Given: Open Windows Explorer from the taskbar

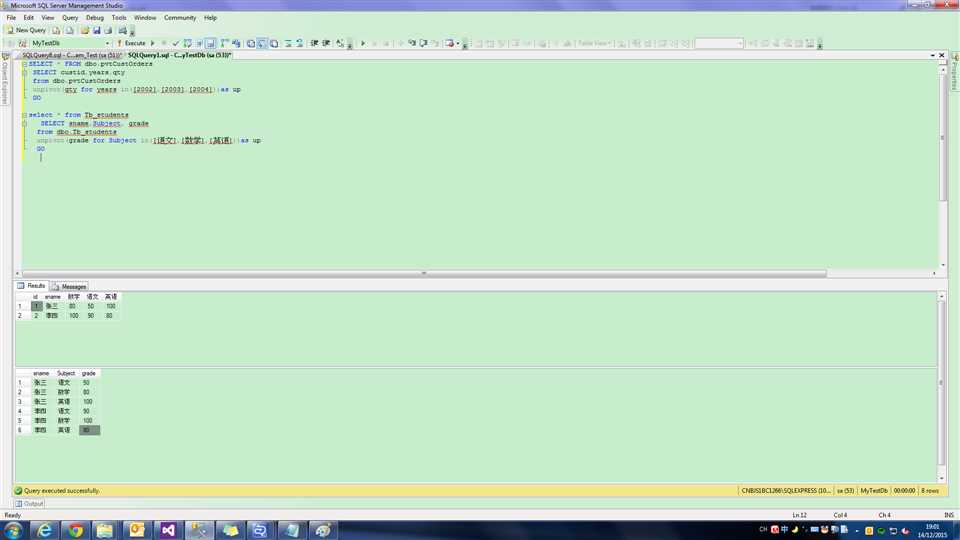Looking at the screenshot, I should (105, 530).
